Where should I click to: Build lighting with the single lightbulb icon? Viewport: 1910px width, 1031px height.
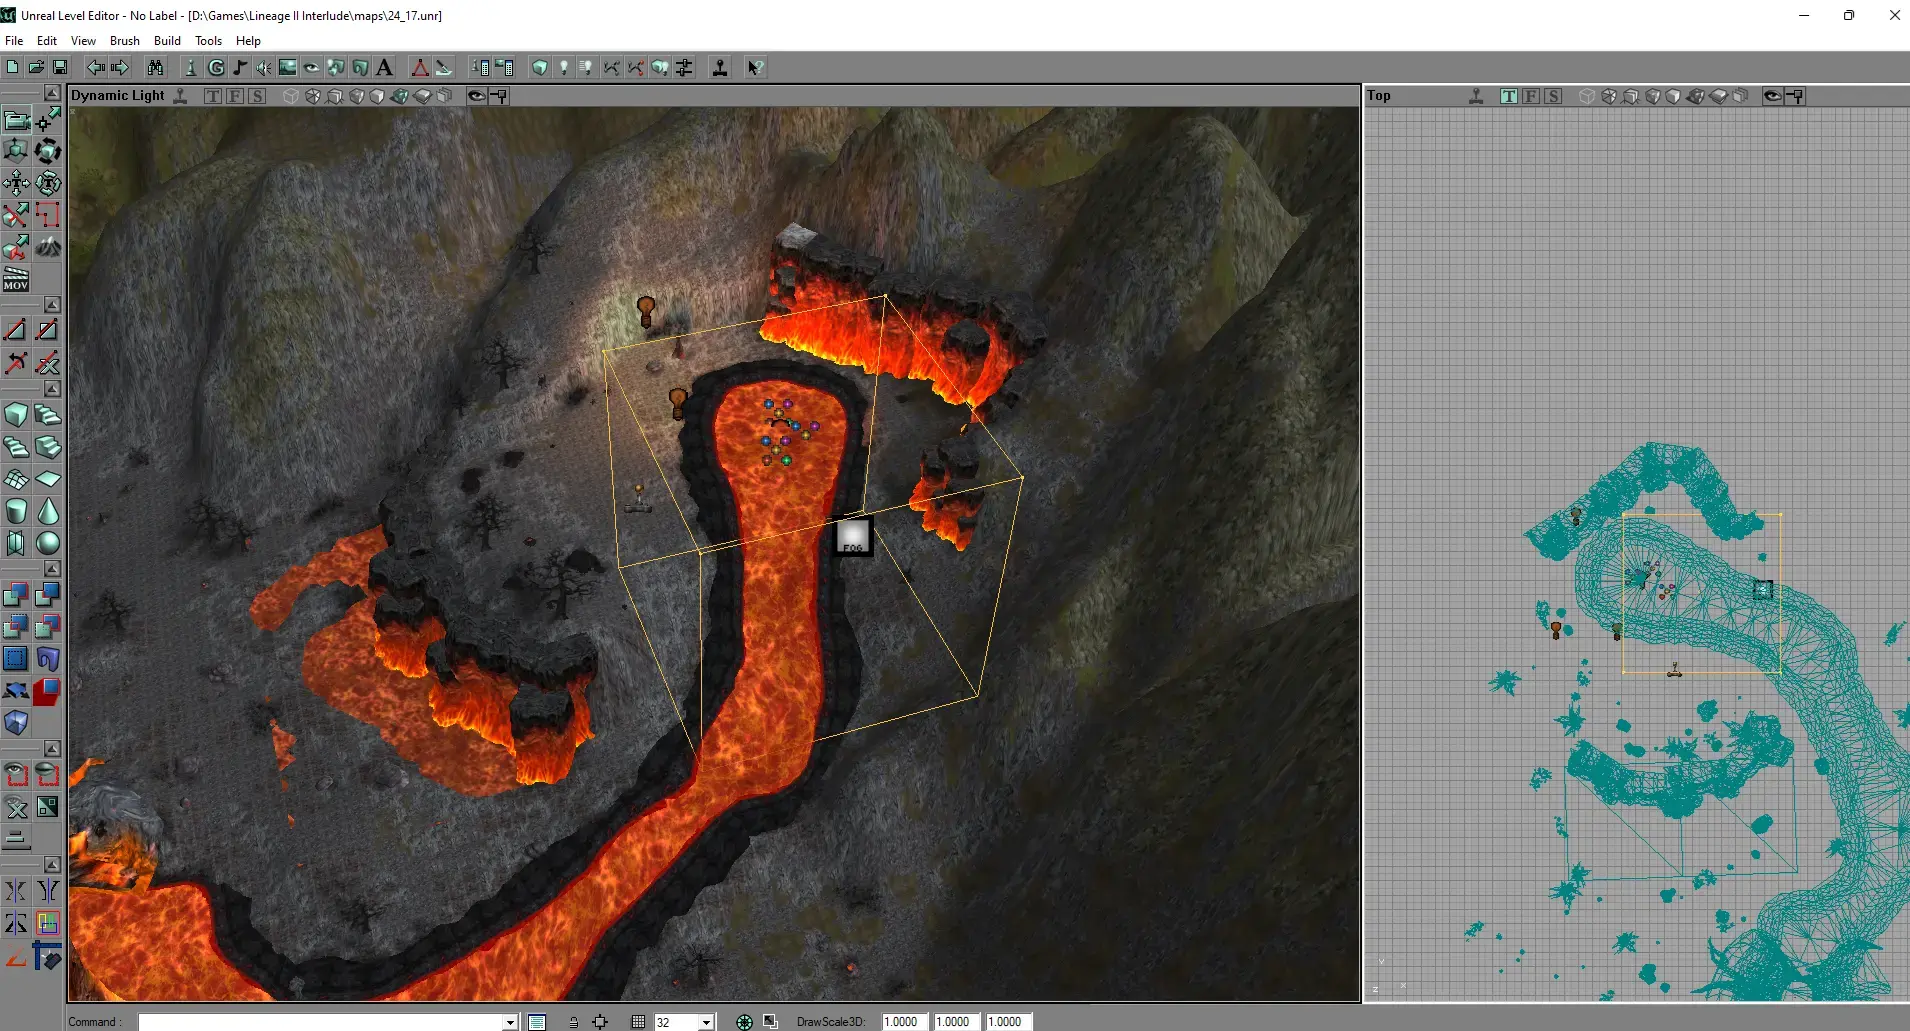(564, 67)
